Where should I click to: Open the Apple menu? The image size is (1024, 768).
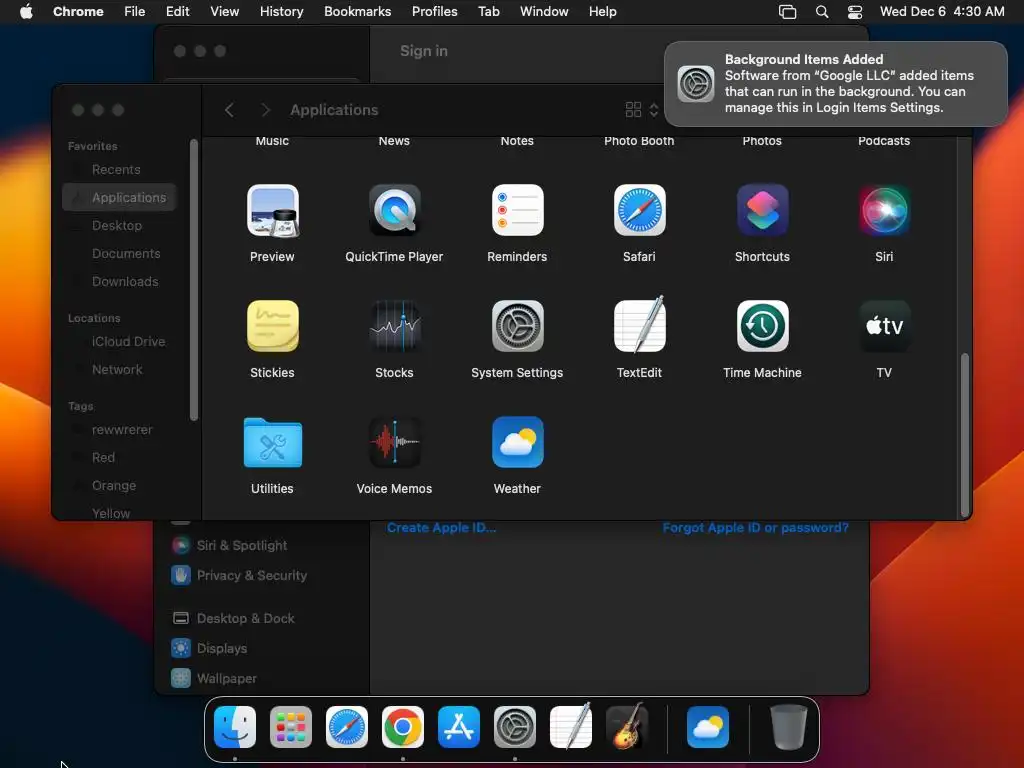pos(26,12)
